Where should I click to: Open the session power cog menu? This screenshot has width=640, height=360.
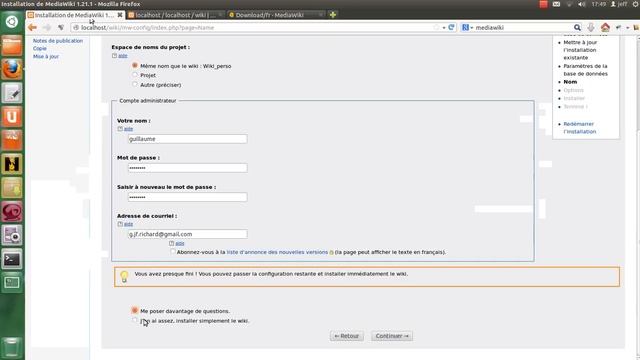635,4
